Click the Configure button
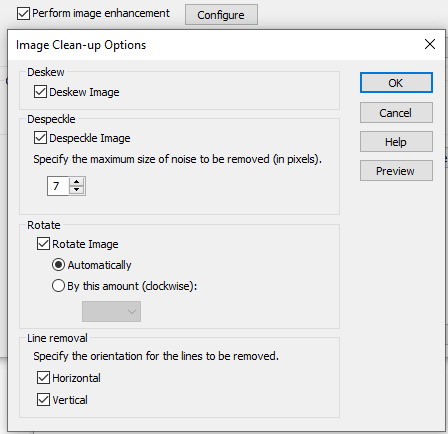Screen dimensions: 448x434 221,15
